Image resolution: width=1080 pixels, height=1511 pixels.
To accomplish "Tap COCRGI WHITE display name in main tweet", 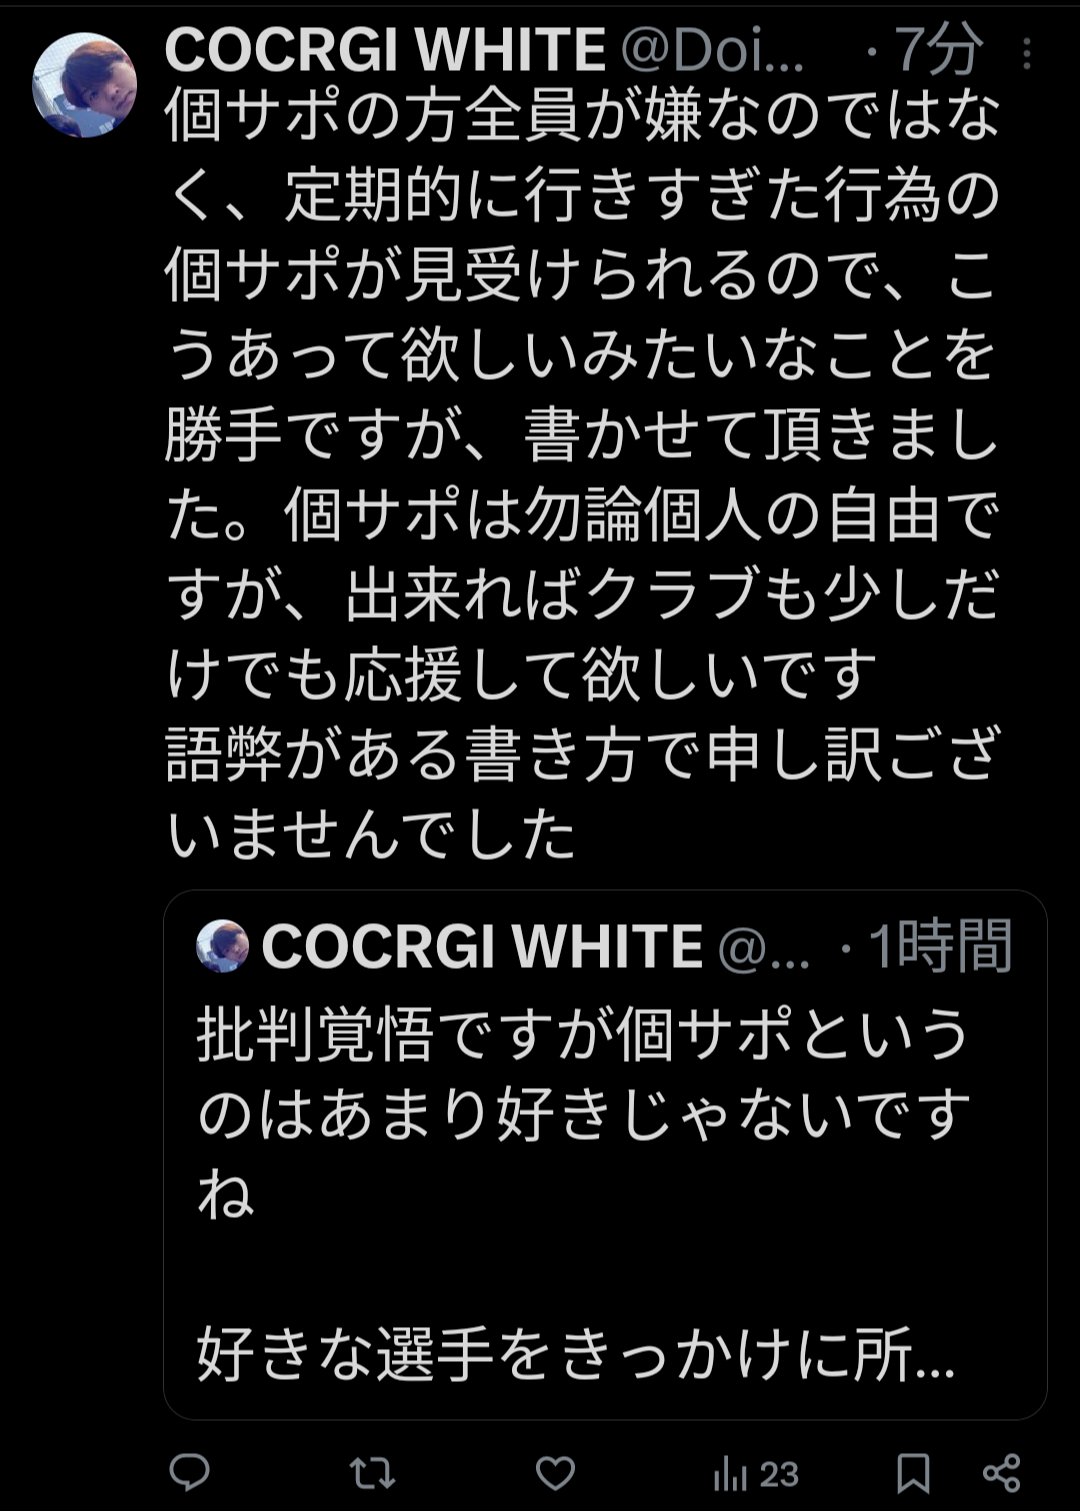I will (385, 49).
